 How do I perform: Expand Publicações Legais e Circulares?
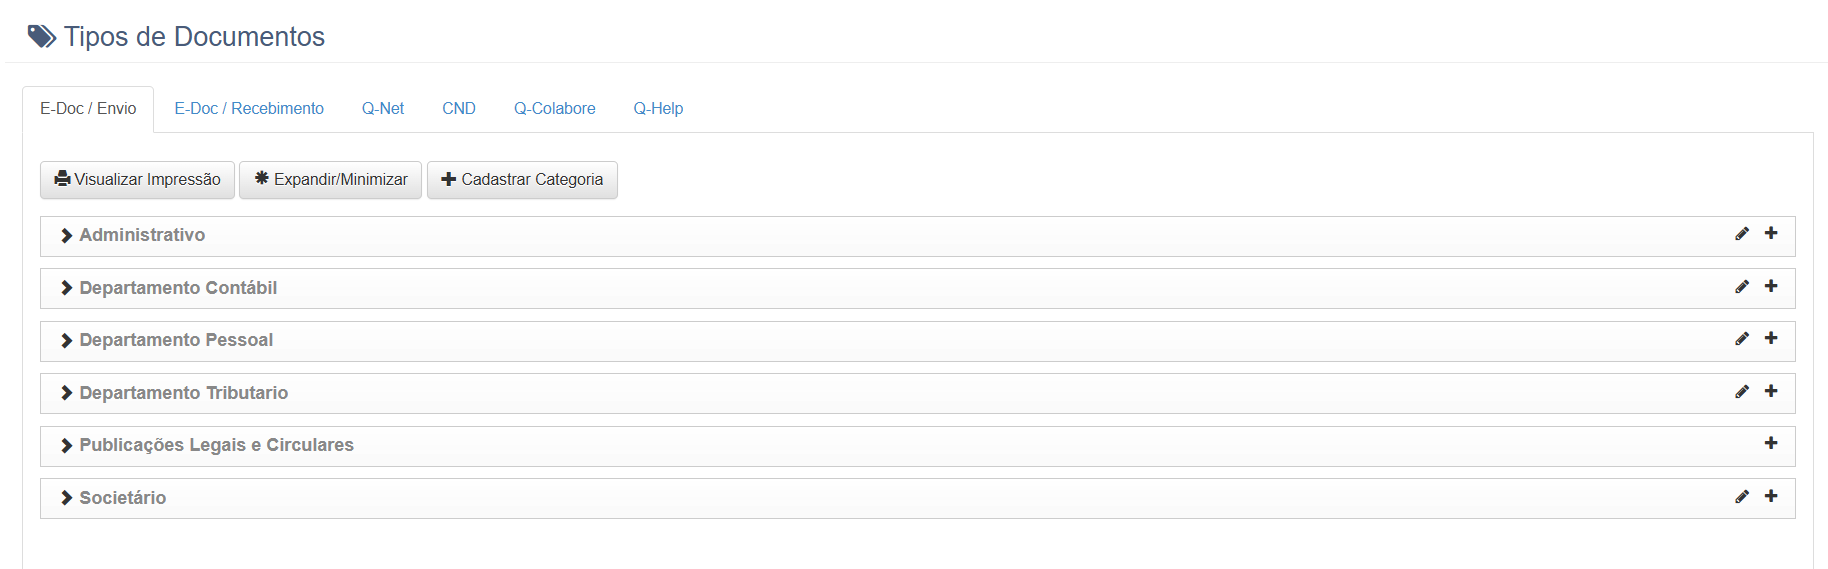(67, 446)
